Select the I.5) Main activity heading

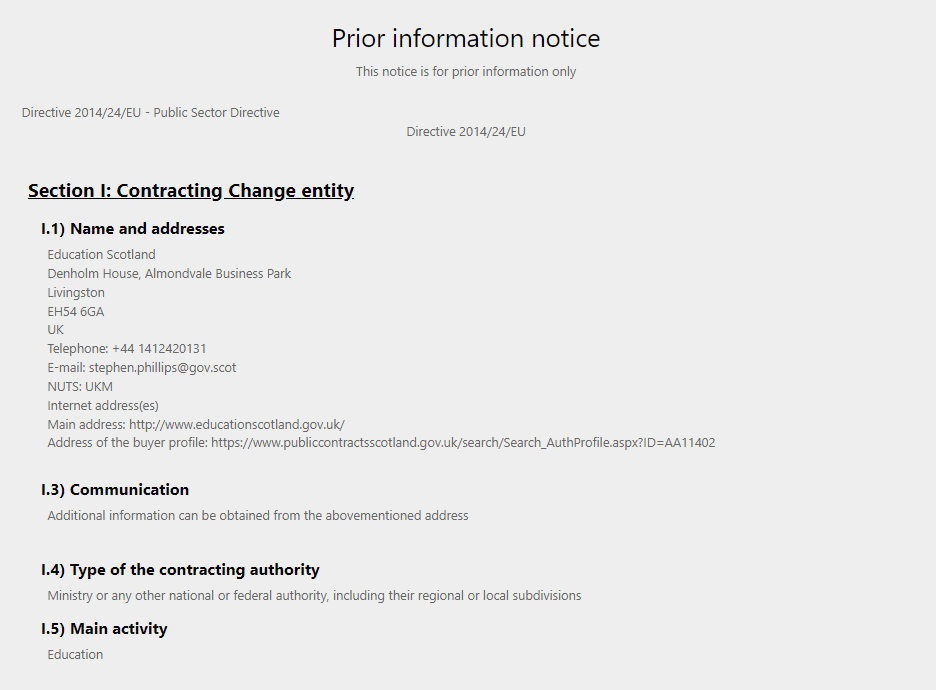pyautogui.click(x=104, y=629)
